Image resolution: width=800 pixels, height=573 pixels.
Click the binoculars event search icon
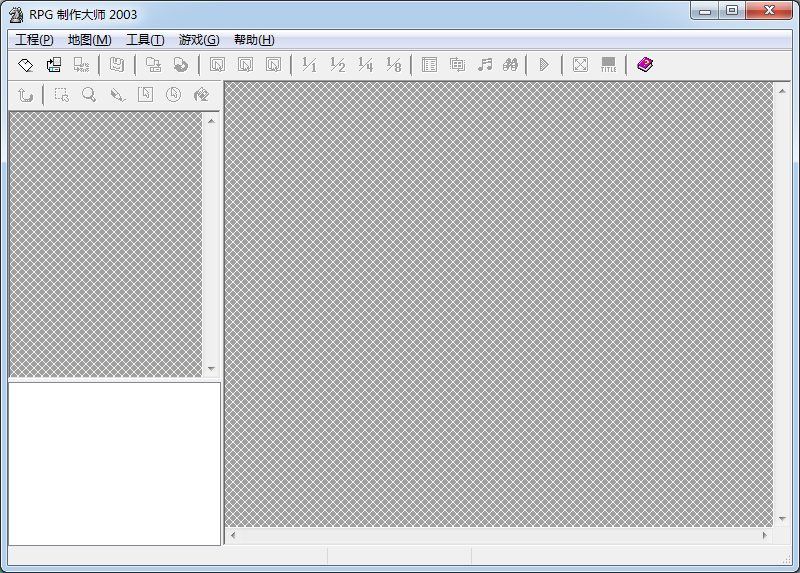[x=510, y=65]
